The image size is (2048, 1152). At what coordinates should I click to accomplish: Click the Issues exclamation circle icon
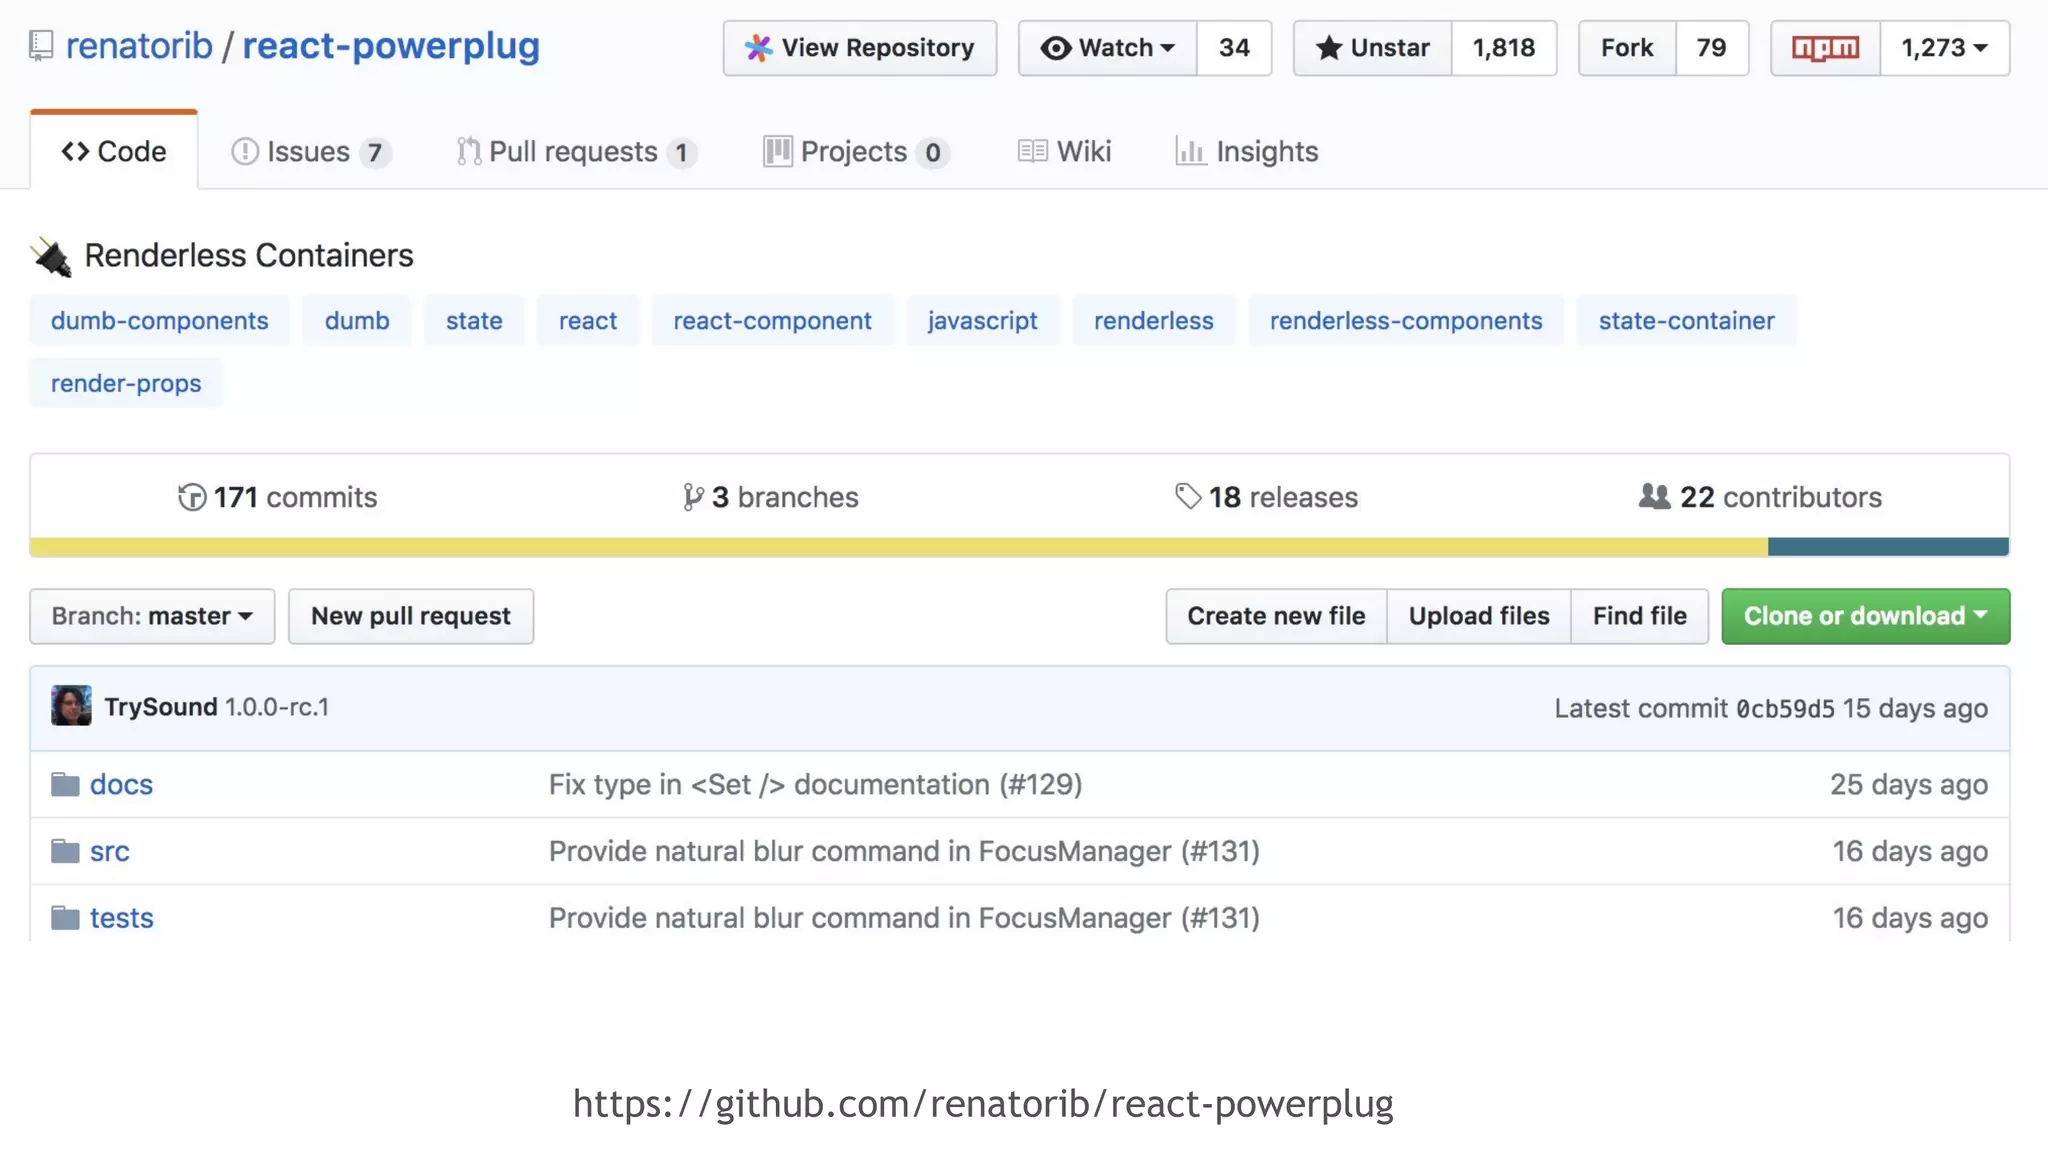click(245, 151)
